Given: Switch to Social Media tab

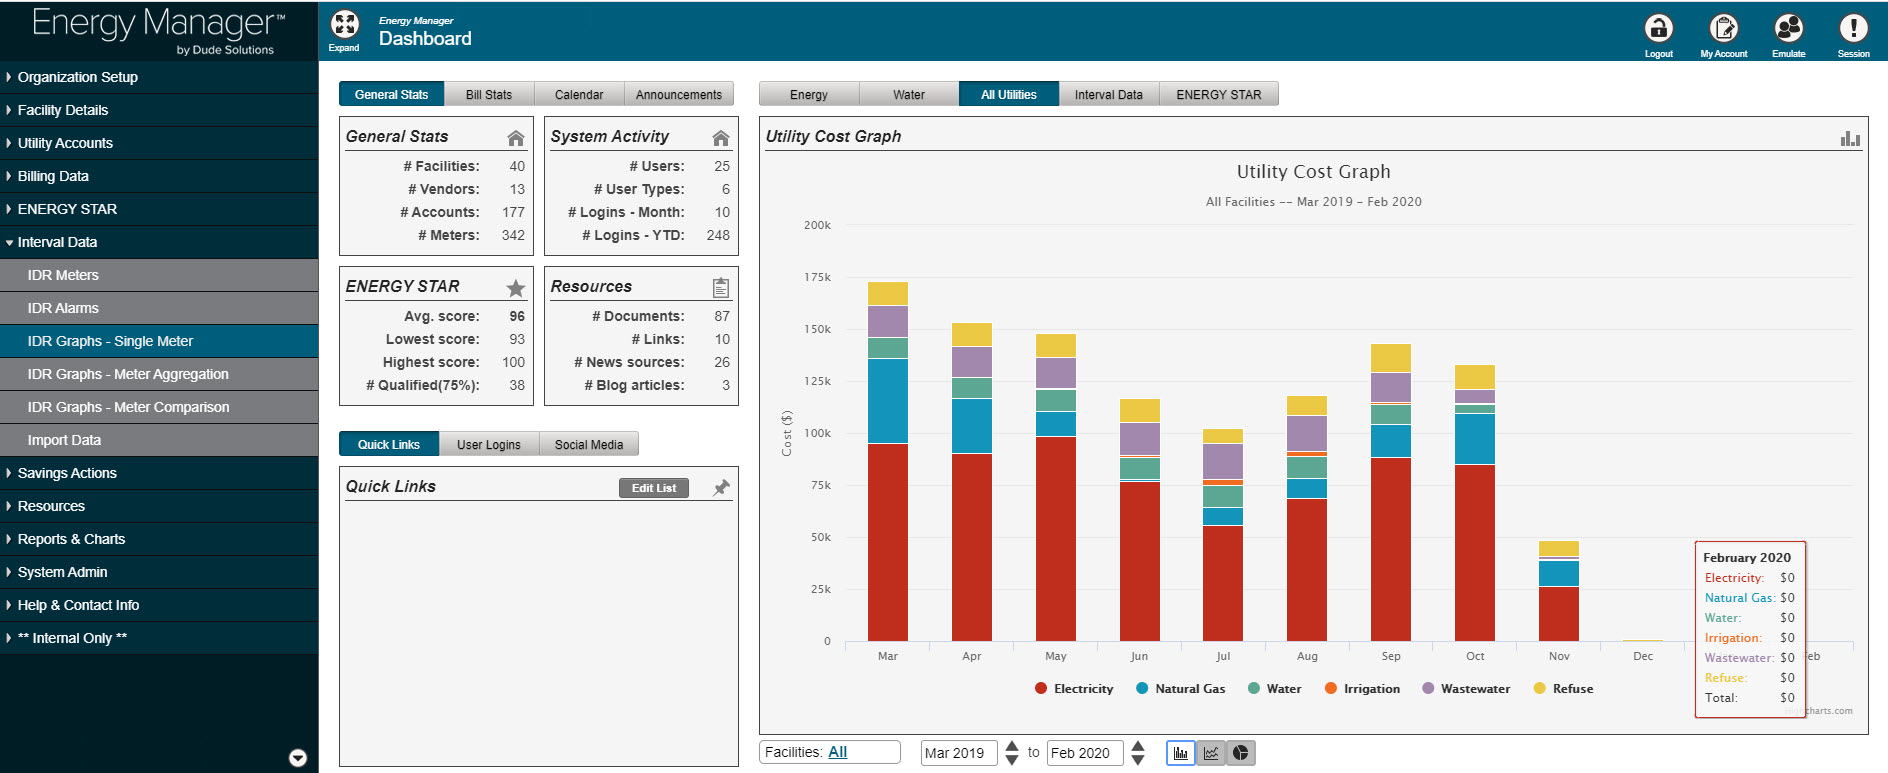Looking at the screenshot, I should 589,444.
